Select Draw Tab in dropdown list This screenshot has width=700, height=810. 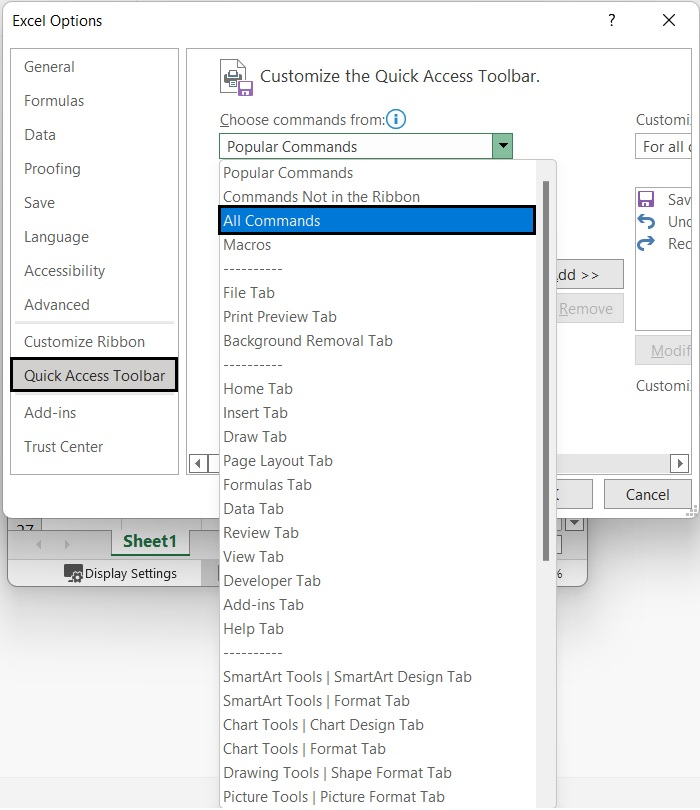point(377,437)
